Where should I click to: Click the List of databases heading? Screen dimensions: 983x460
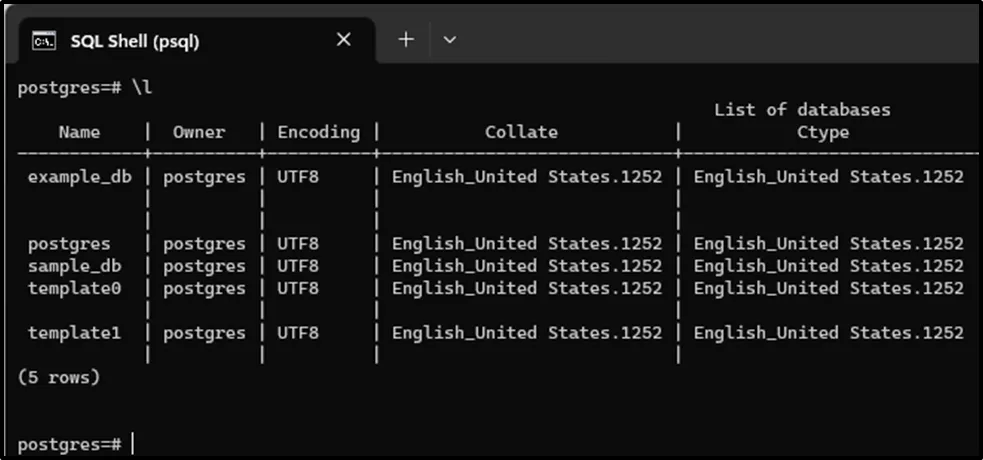(801, 110)
